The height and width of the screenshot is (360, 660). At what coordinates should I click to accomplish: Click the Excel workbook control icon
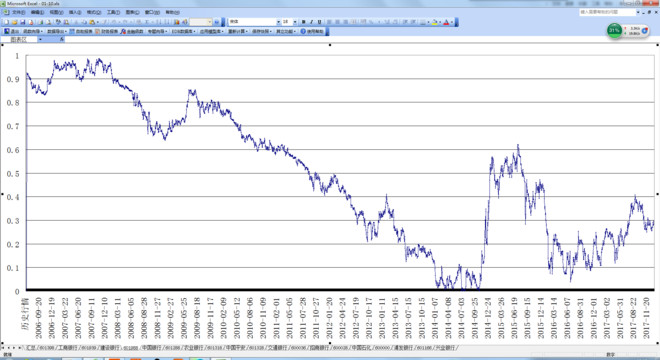point(6,12)
